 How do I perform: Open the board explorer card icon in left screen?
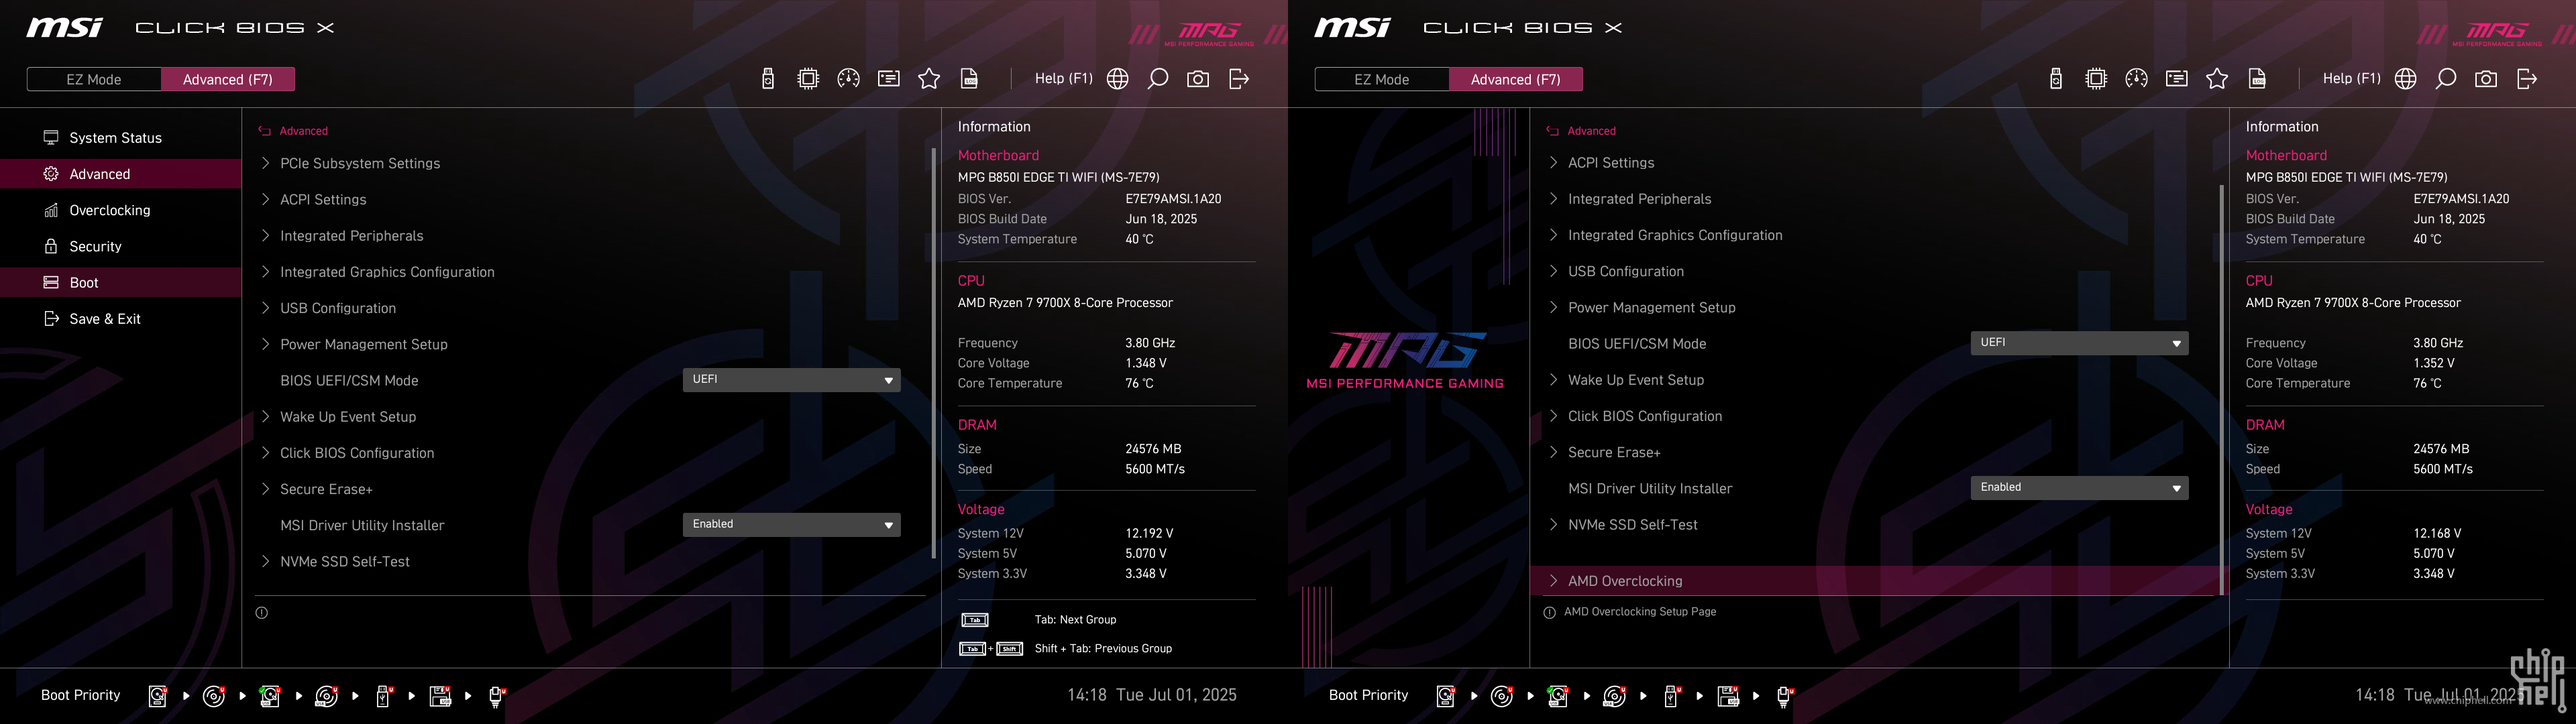point(888,79)
